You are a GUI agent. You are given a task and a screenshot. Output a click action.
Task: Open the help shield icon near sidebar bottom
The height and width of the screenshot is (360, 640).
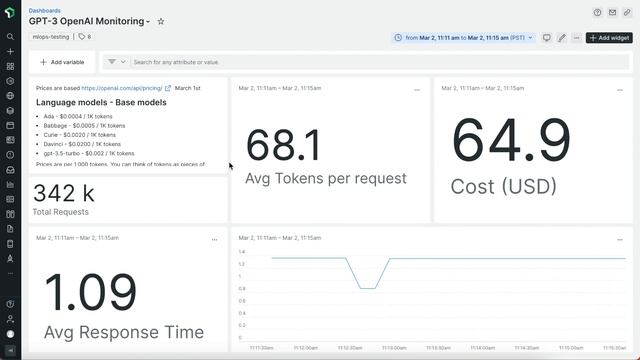(x=10, y=304)
